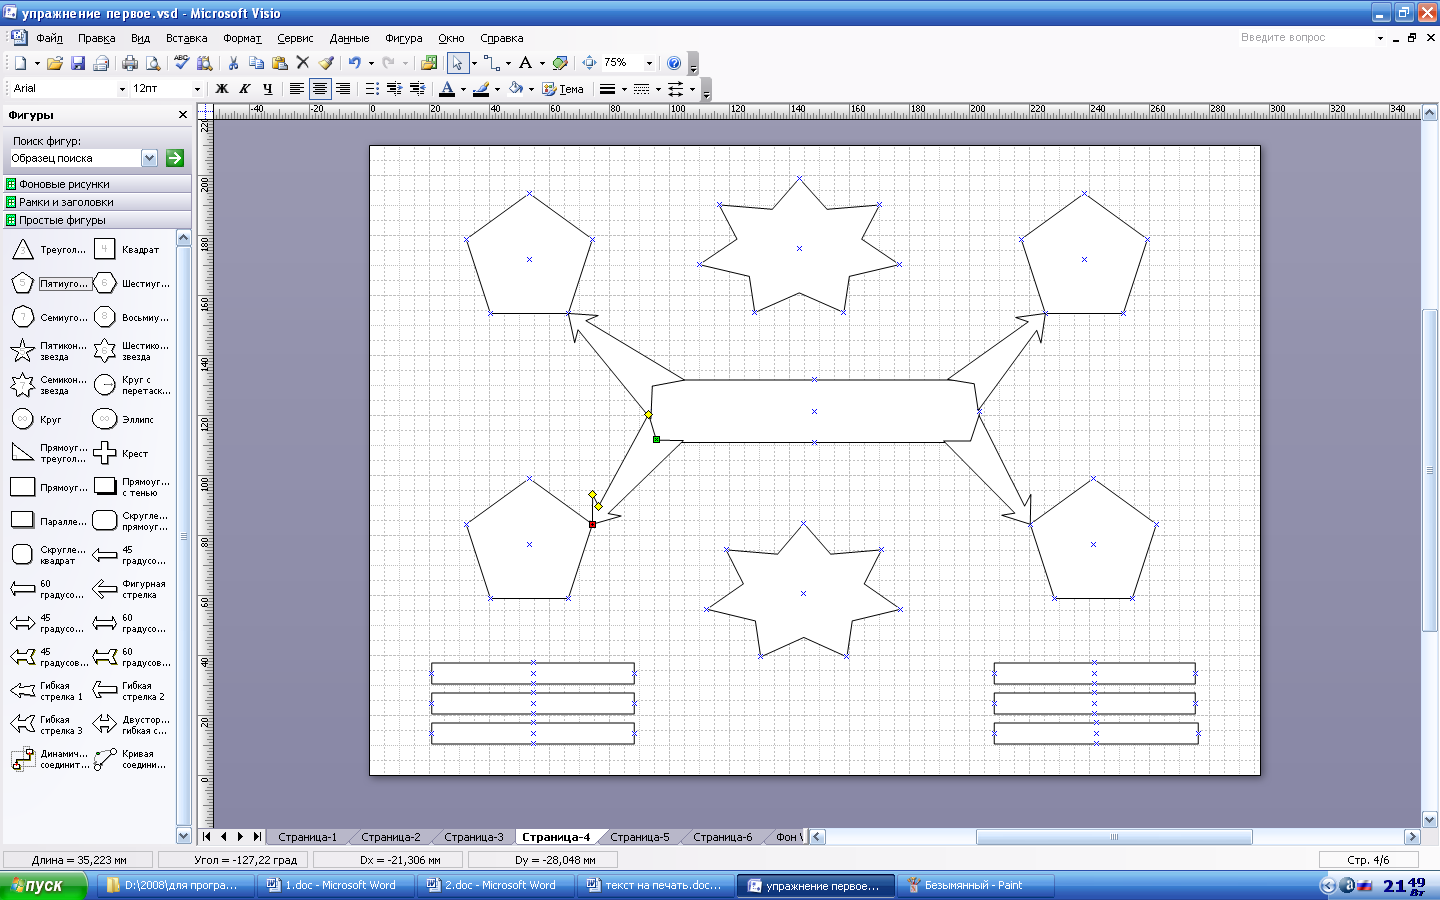Open the Формат menu
The height and width of the screenshot is (900, 1440).
pos(242,38)
